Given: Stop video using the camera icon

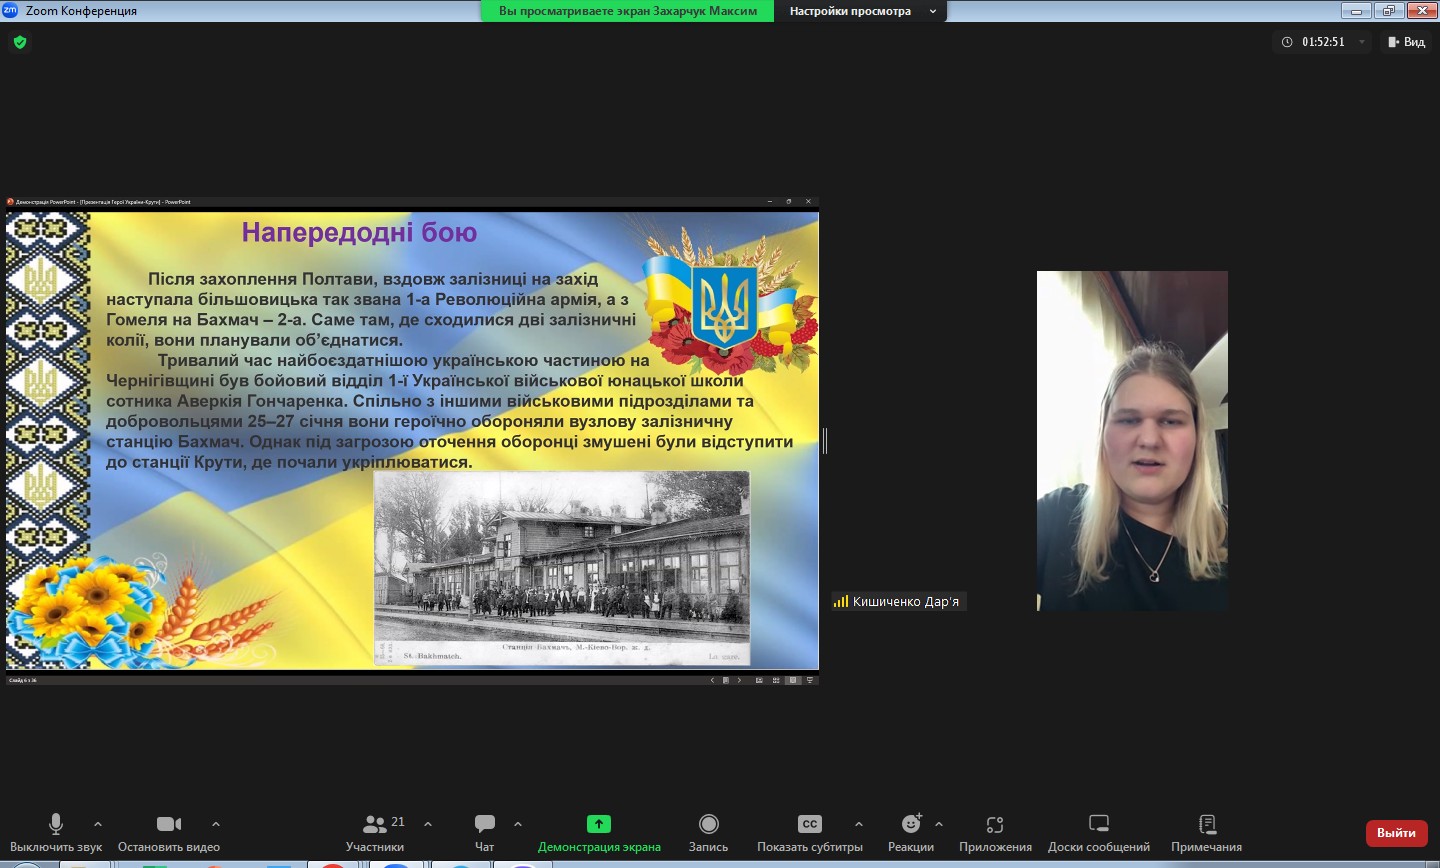Looking at the screenshot, I should coord(169,824).
